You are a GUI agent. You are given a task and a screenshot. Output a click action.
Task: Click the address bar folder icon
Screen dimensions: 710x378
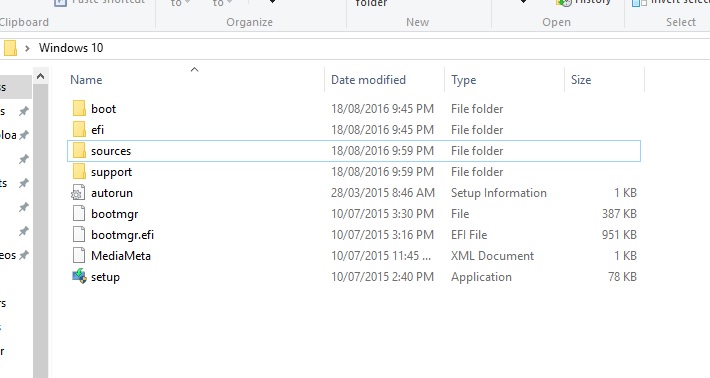[x=10, y=48]
